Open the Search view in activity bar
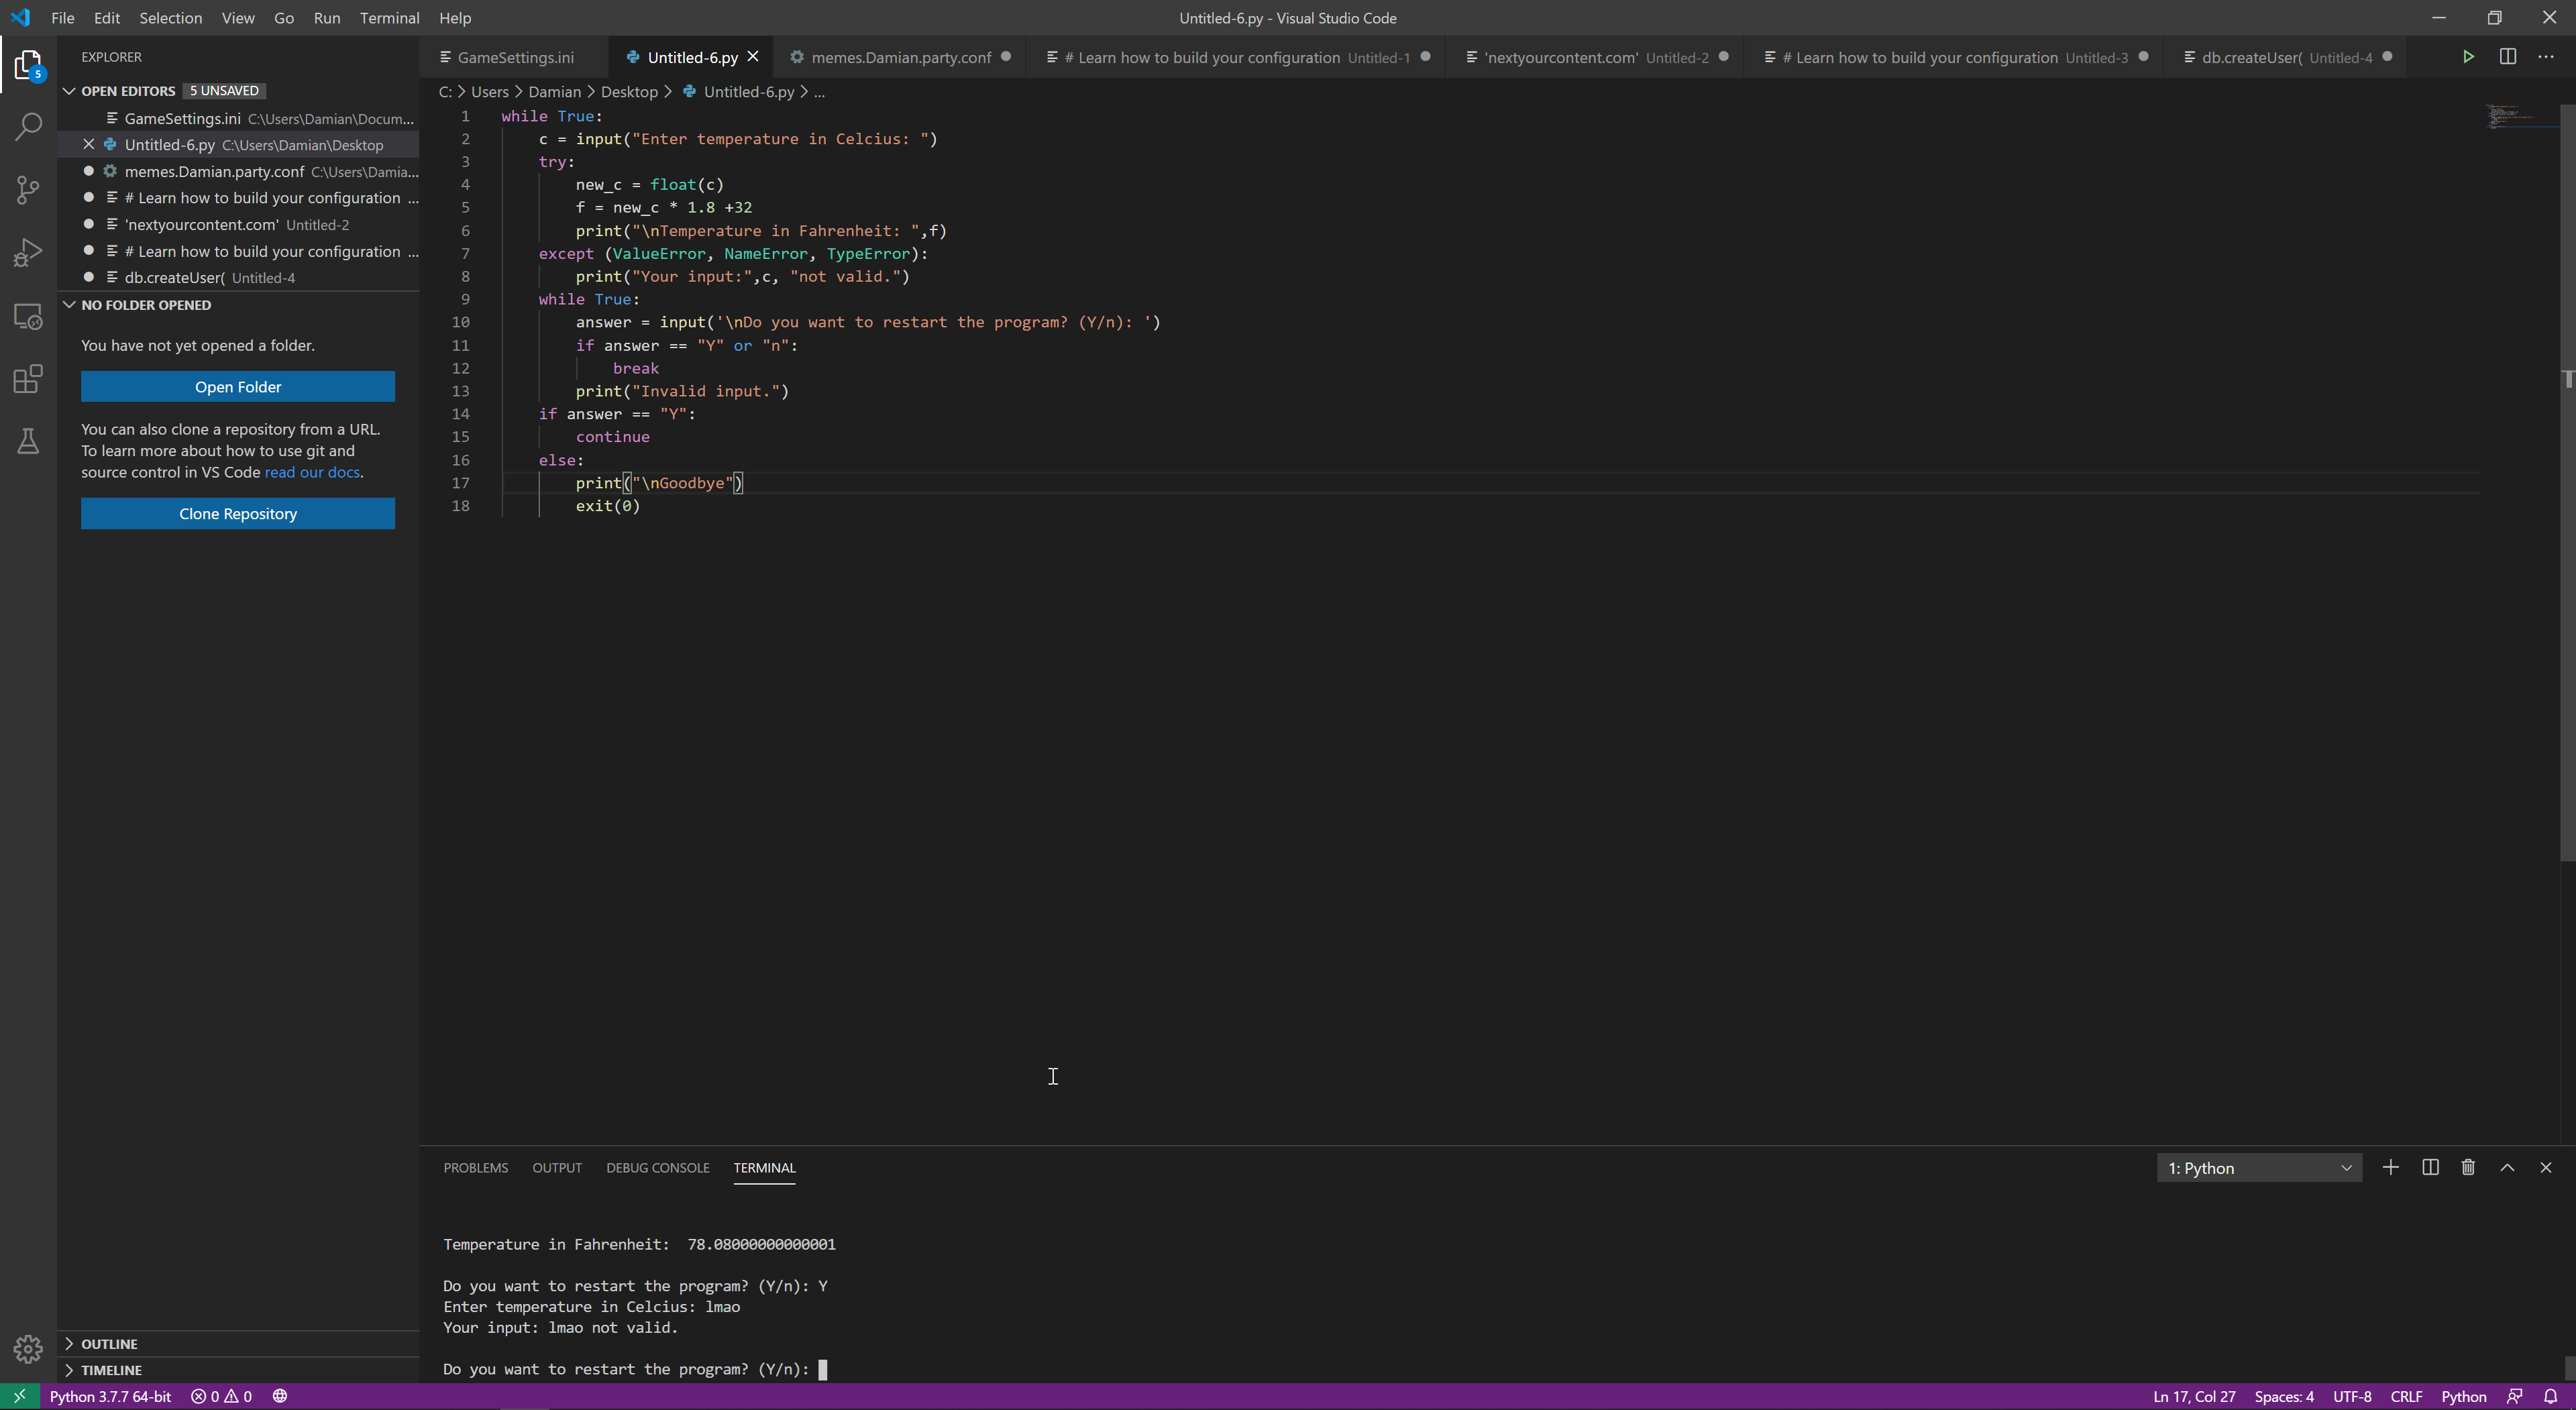 [28, 127]
